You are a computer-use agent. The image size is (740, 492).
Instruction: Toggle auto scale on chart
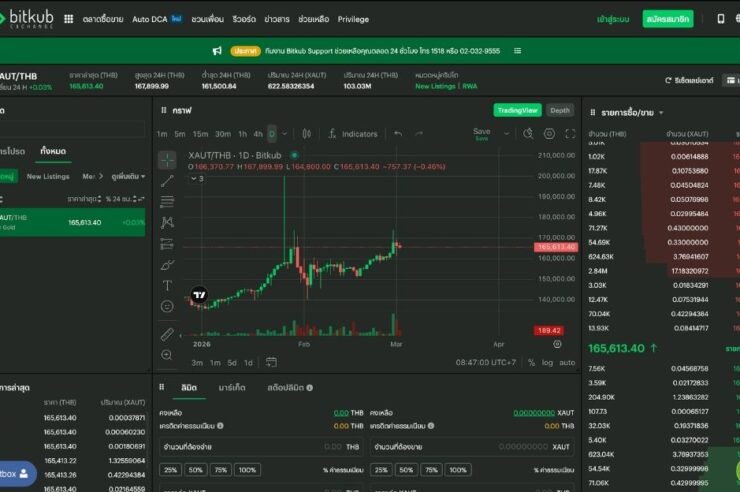(x=567, y=362)
